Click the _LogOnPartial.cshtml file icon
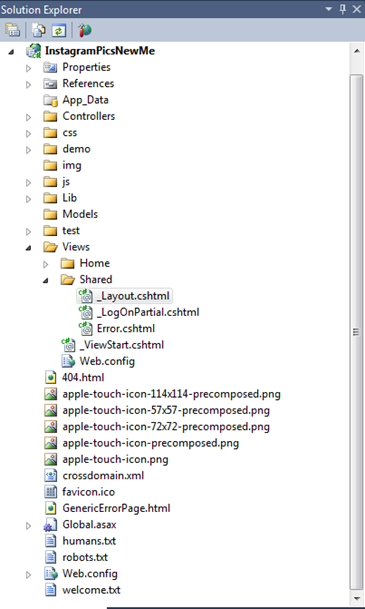The width and height of the screenshot is (365, 609). pos(85,312)
